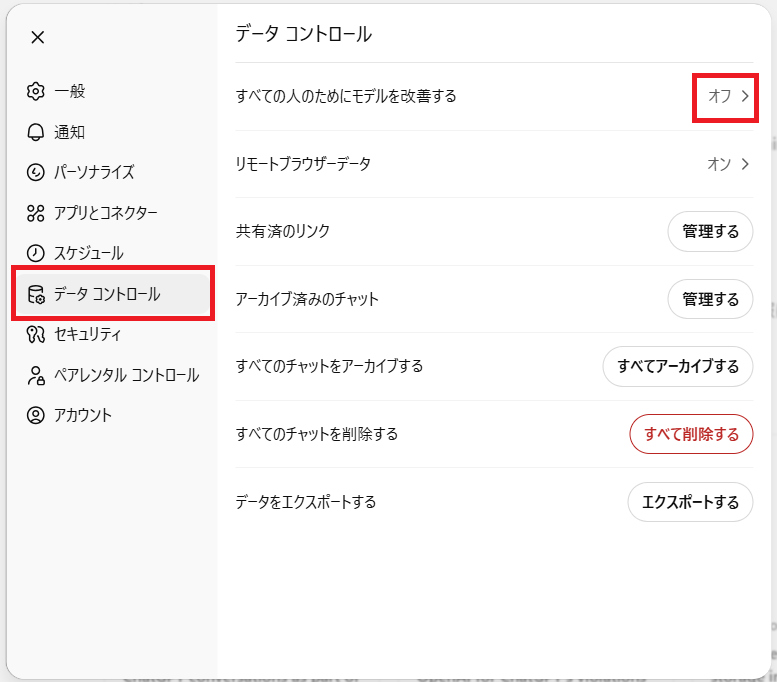Click the red すべて削除する button
777x682 pixels.
tap(690, 434)
